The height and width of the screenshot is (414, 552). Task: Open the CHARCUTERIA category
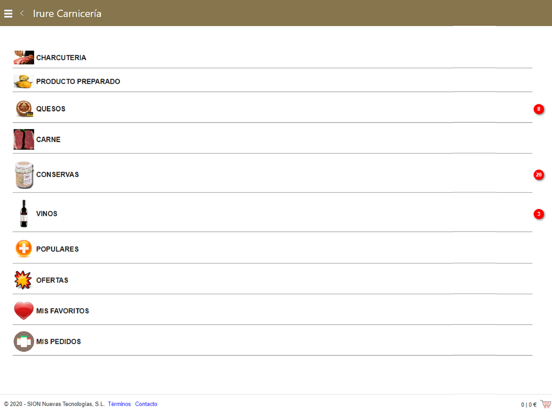(61, 57)
